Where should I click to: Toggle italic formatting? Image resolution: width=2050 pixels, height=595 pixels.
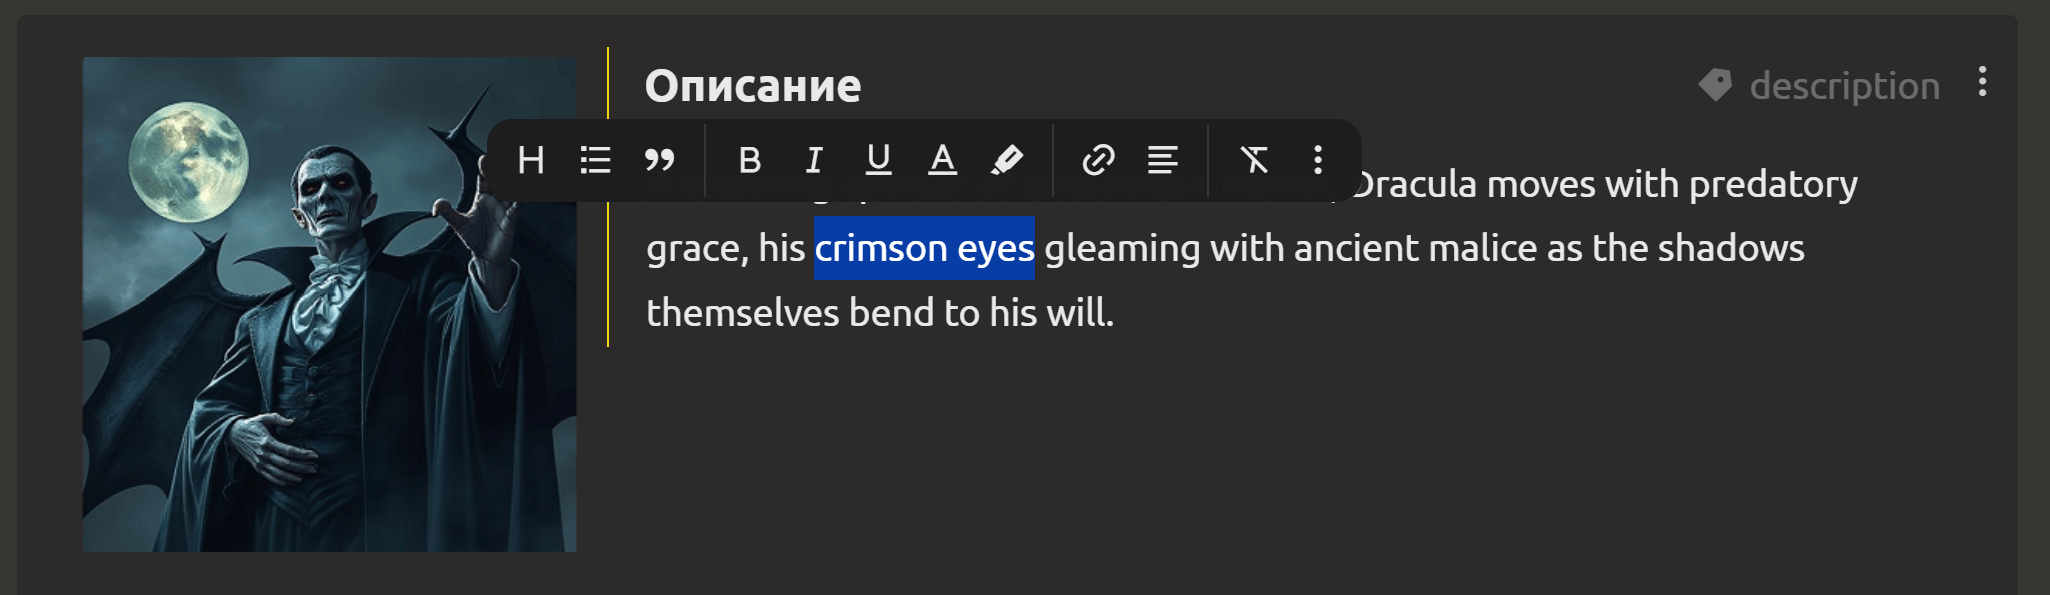point(814,160)
